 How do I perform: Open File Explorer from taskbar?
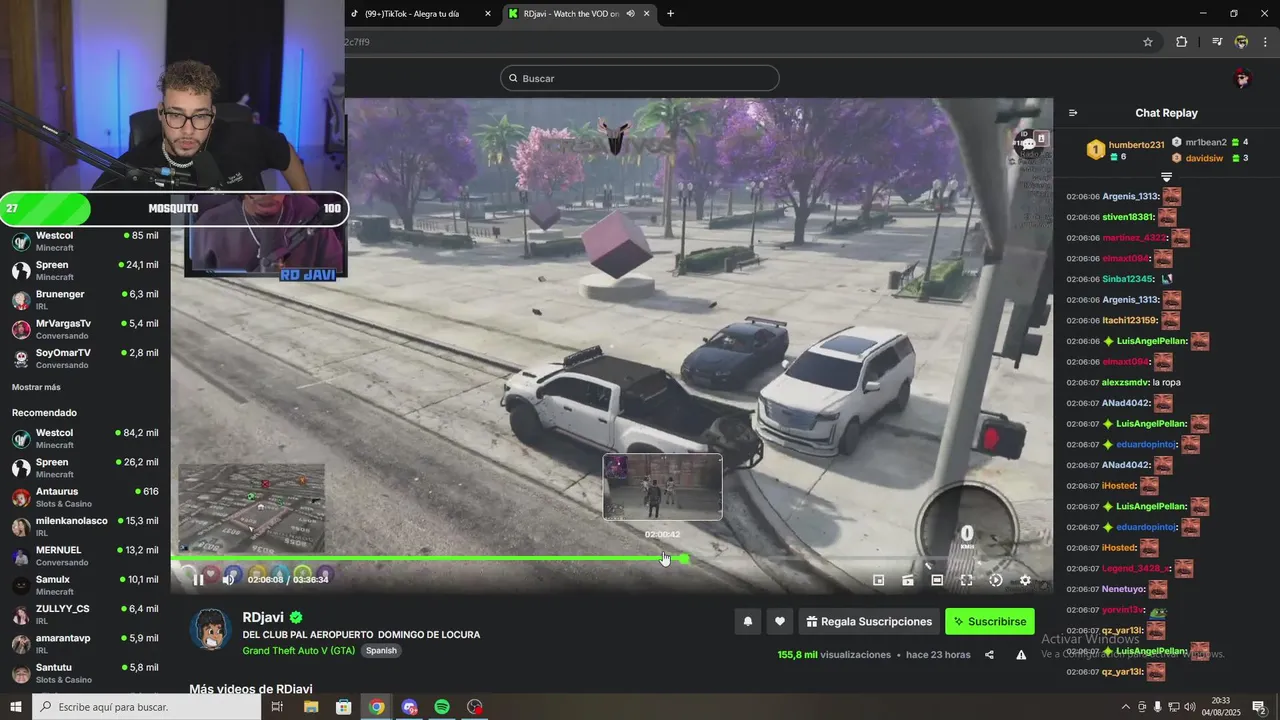click(311, 707)
